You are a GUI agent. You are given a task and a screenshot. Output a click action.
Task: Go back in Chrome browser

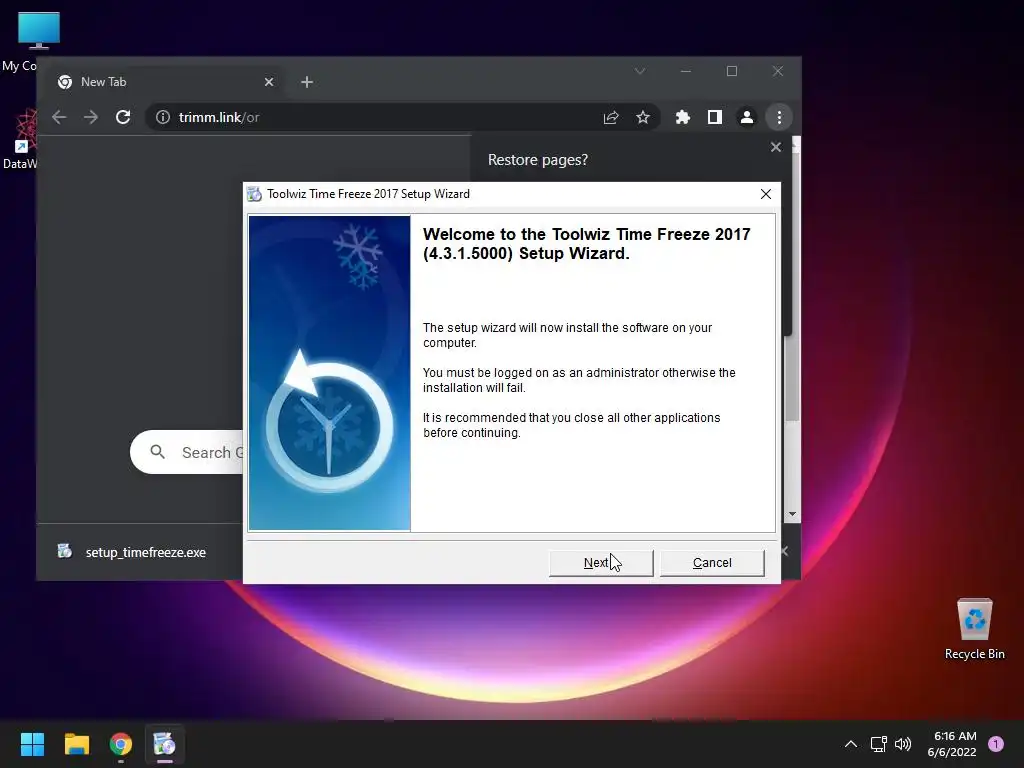point(59,117)
